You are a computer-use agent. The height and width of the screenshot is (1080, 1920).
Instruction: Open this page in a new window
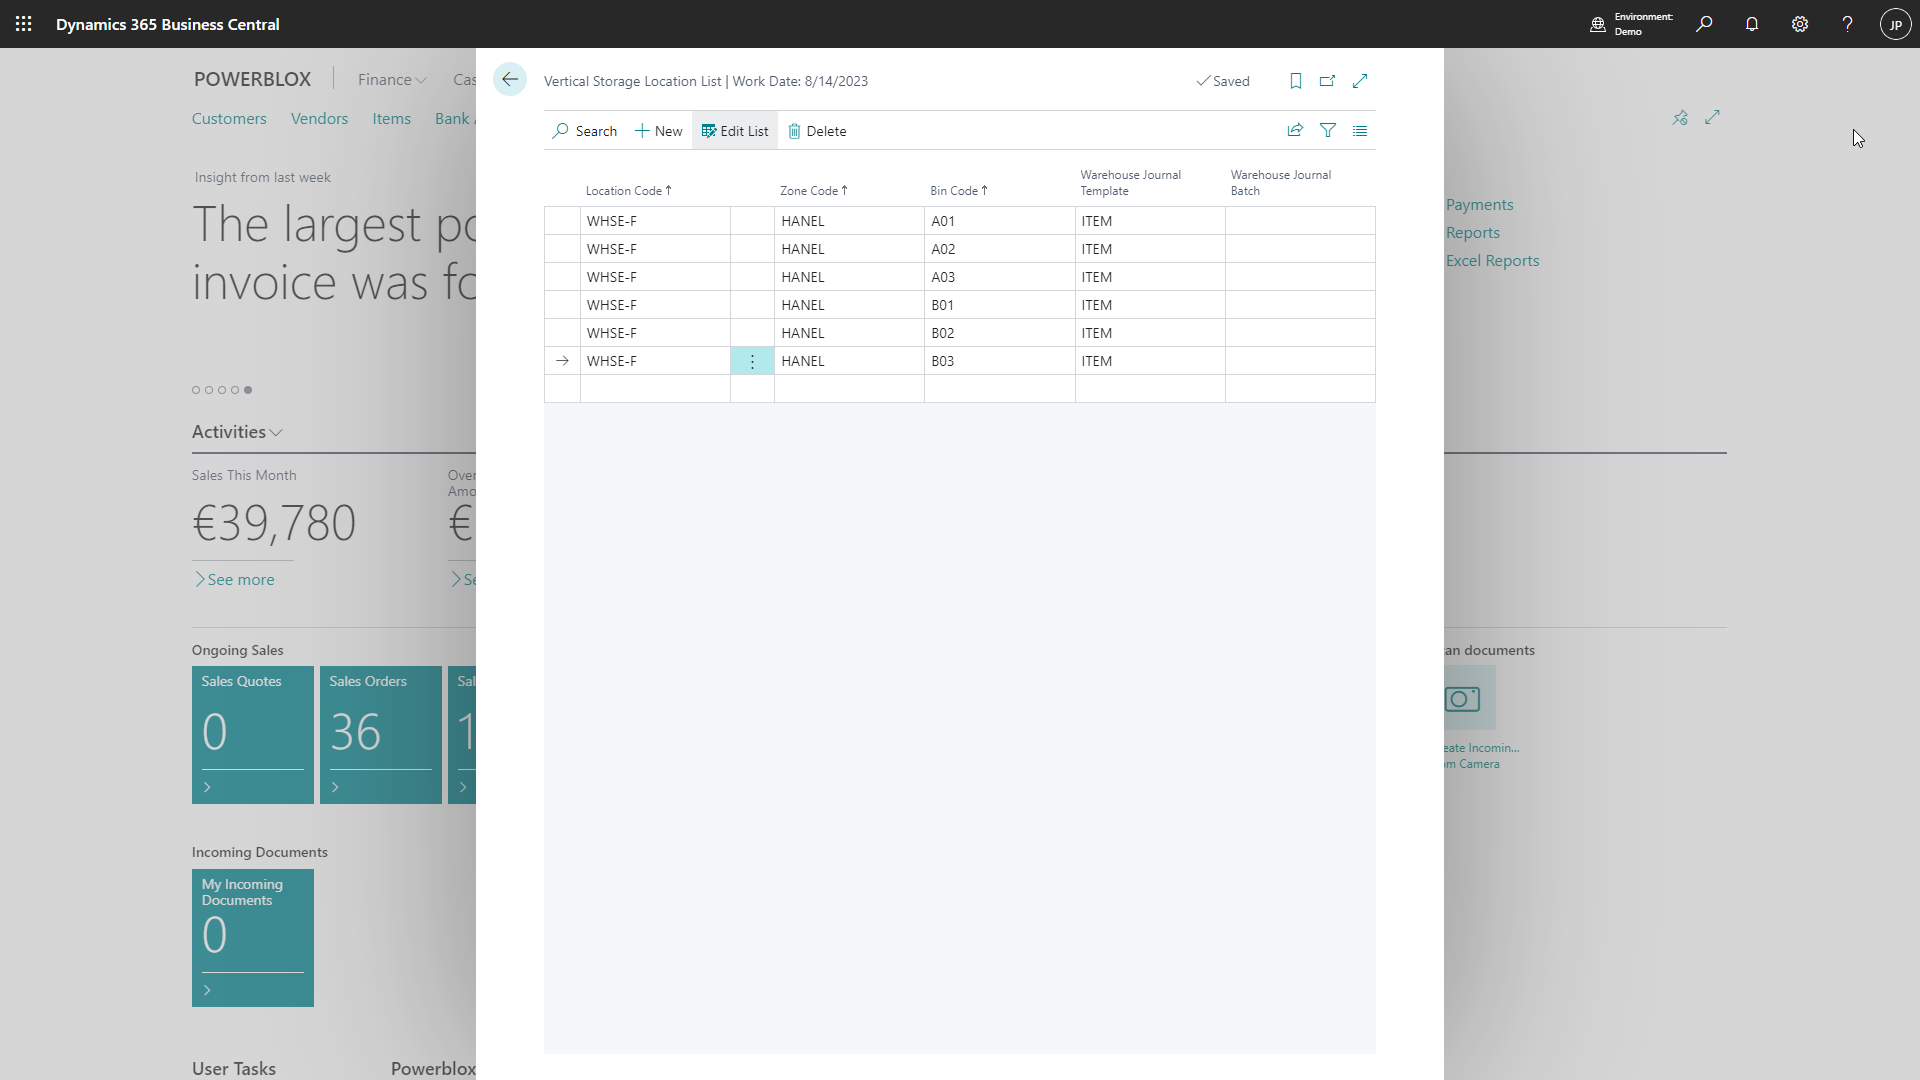point(1328,81)
